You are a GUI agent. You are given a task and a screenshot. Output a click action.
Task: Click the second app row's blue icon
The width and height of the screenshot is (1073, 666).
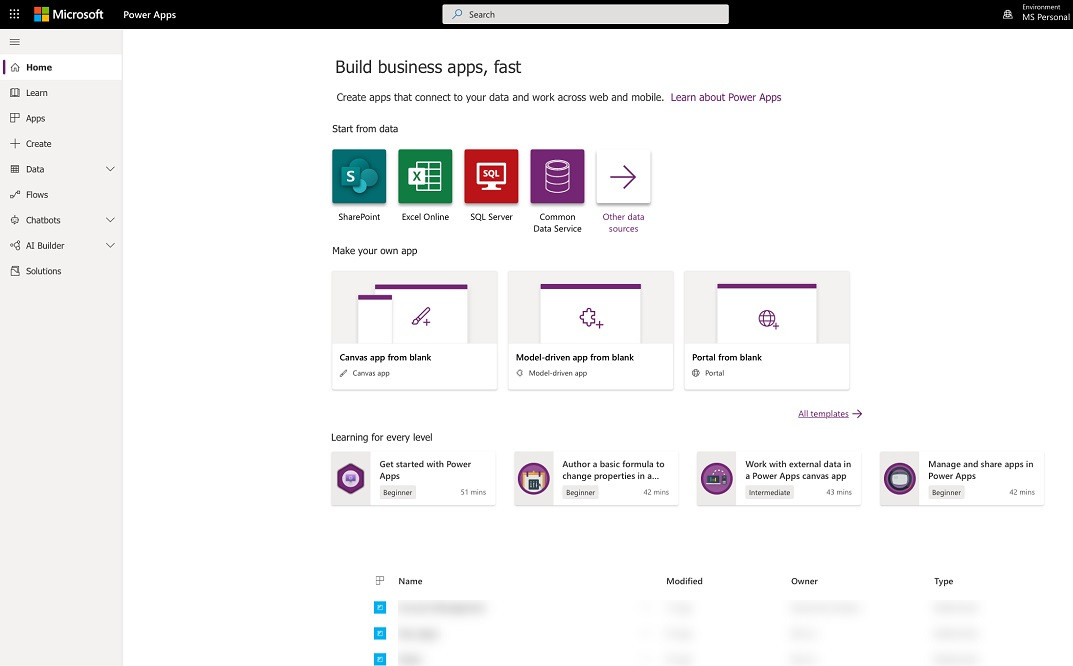point(380,633)
